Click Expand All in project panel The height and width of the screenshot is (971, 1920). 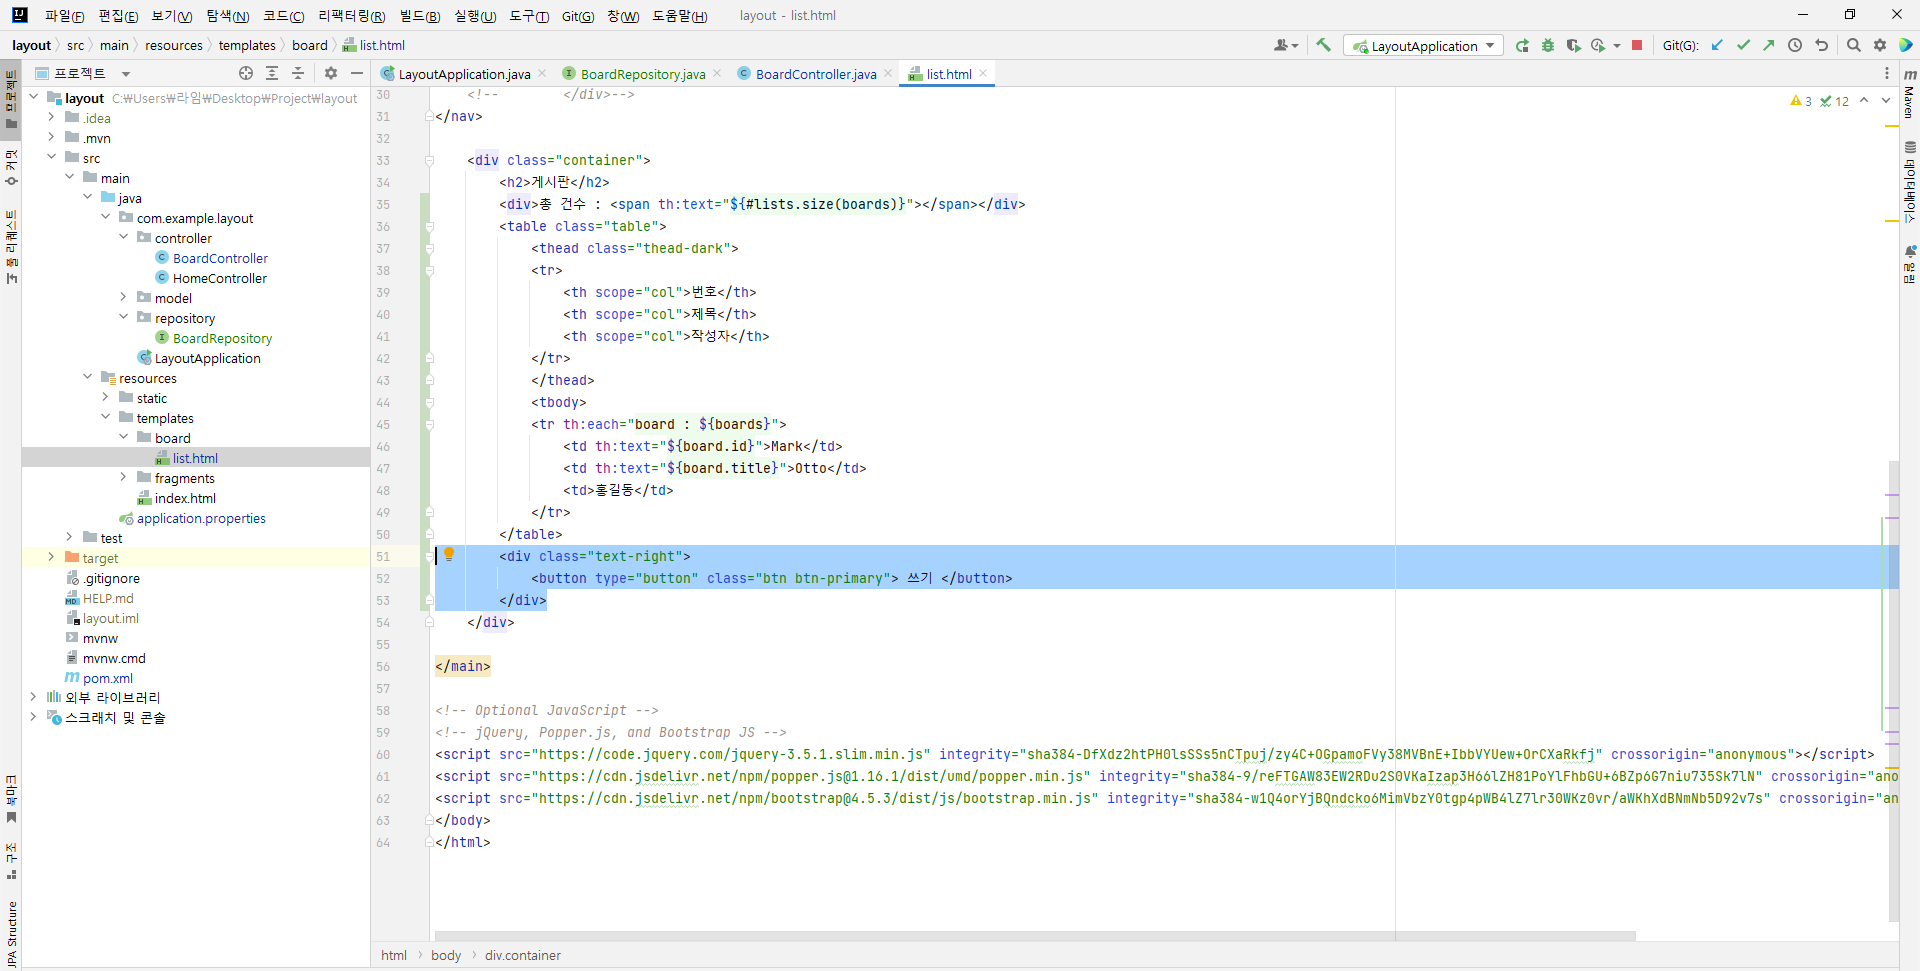click(272, 73)
